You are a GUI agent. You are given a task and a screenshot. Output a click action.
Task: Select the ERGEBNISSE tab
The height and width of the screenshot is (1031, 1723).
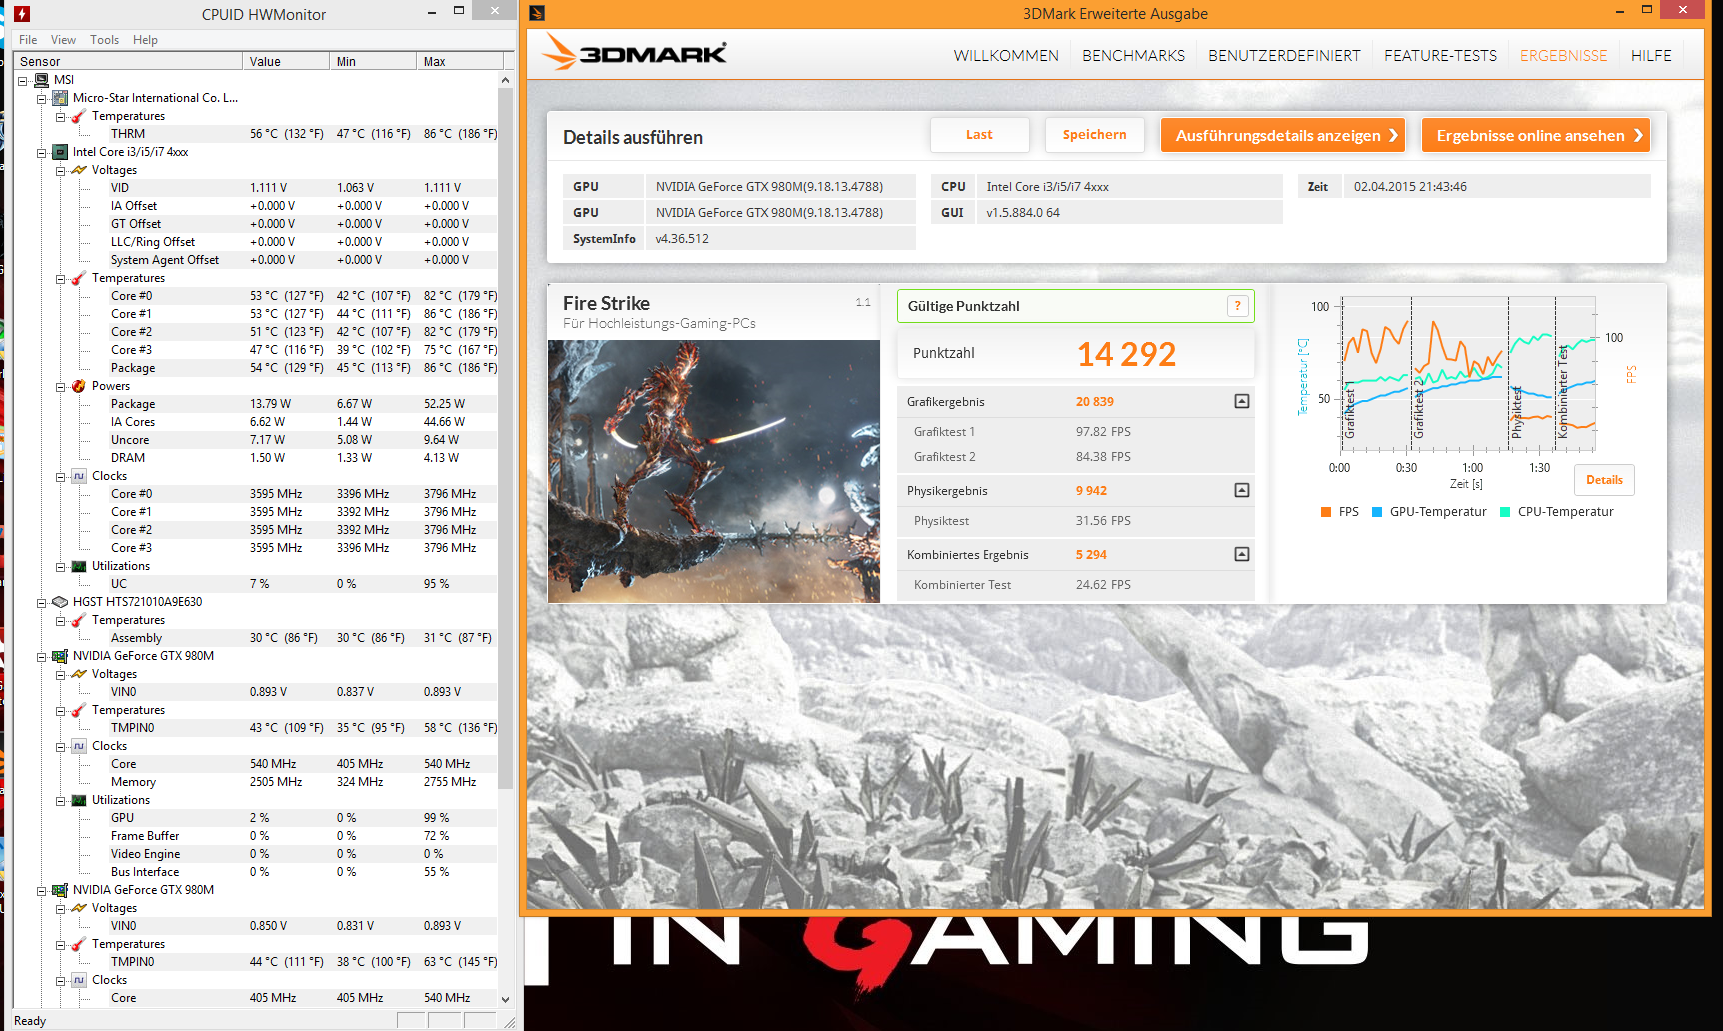(1563, 56)
